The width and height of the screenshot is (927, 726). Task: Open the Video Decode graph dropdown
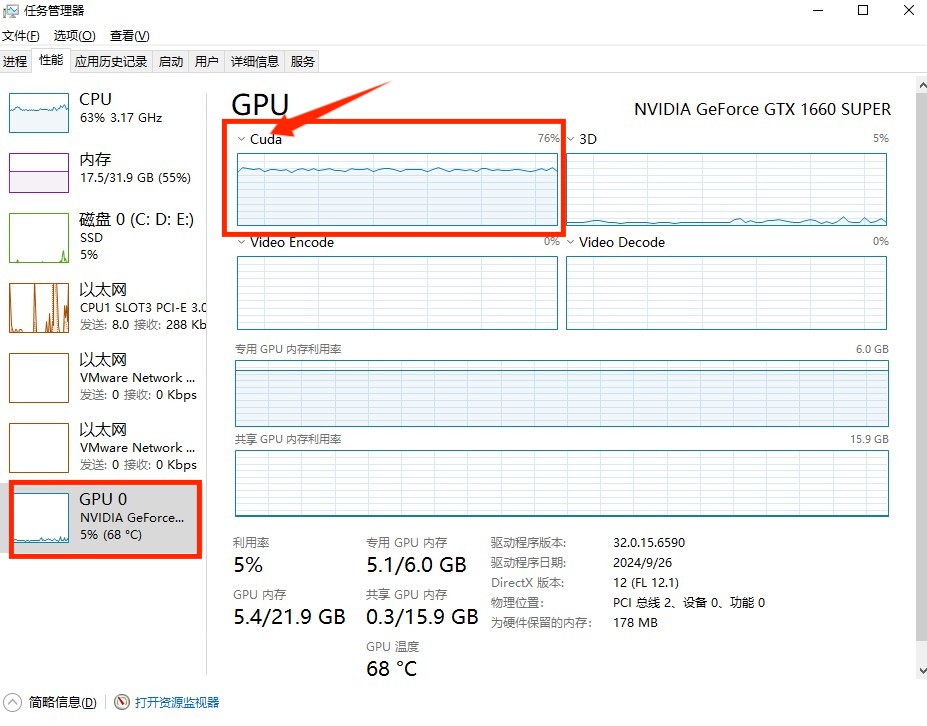point(570,242)
